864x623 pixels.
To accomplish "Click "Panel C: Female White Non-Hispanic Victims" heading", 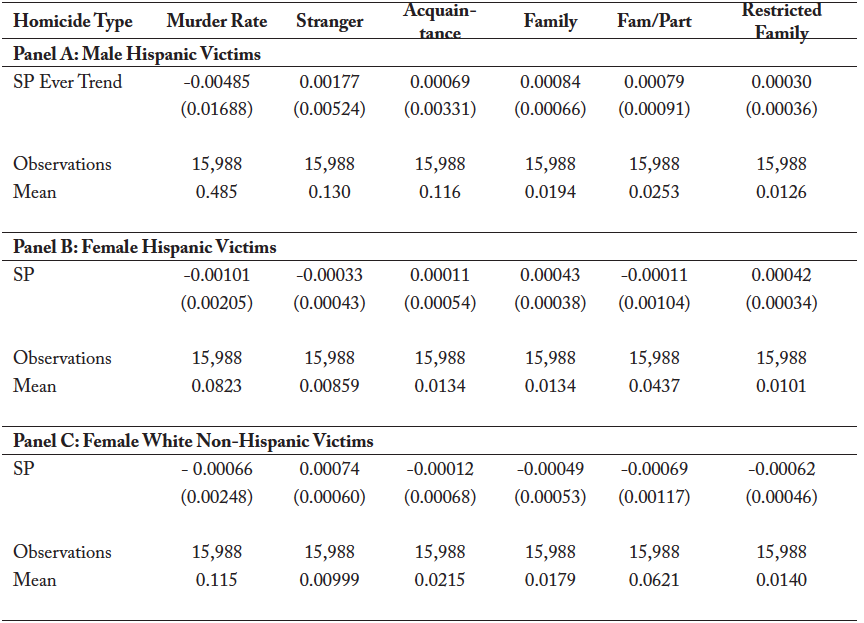I will 193,441.
